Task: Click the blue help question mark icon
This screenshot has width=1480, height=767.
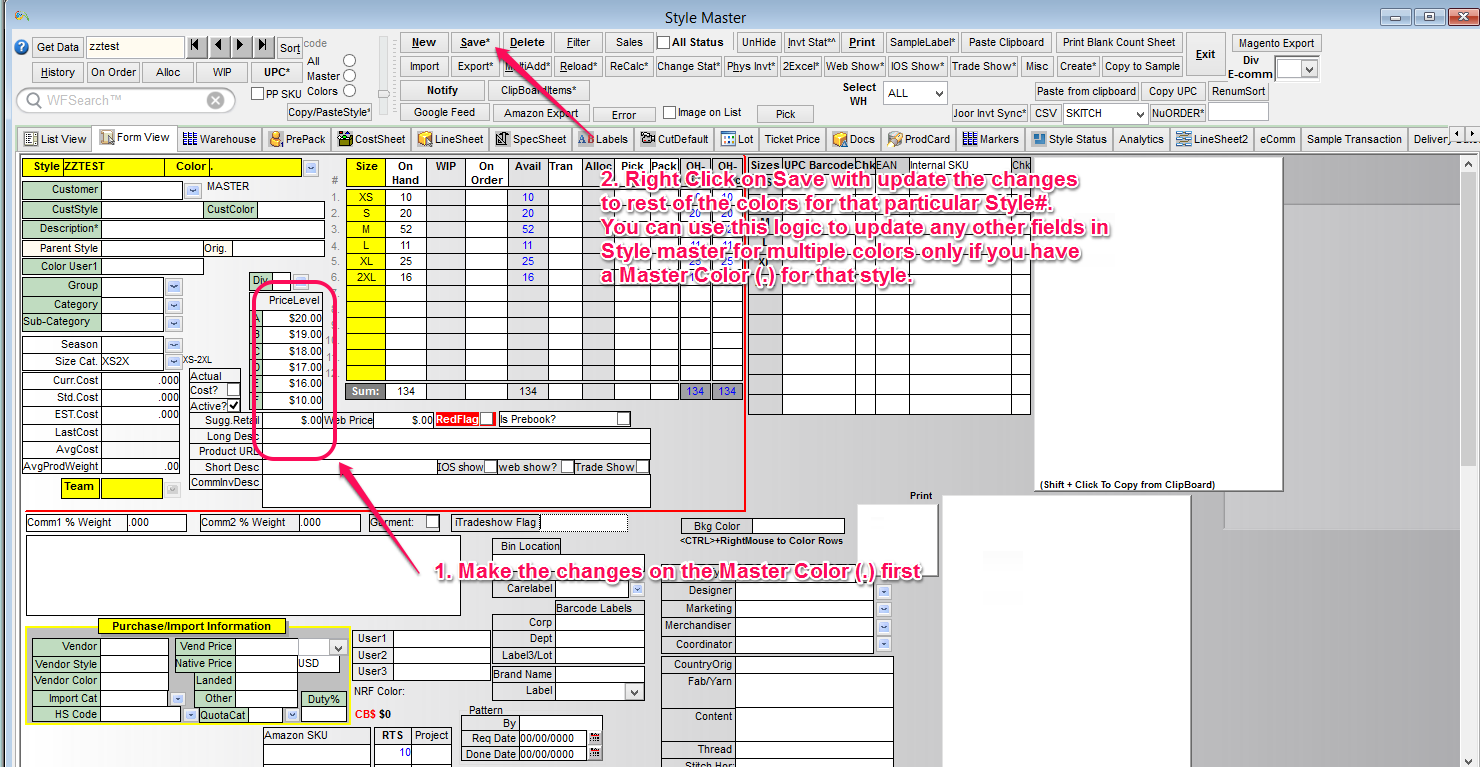Action: coord(23,47)
